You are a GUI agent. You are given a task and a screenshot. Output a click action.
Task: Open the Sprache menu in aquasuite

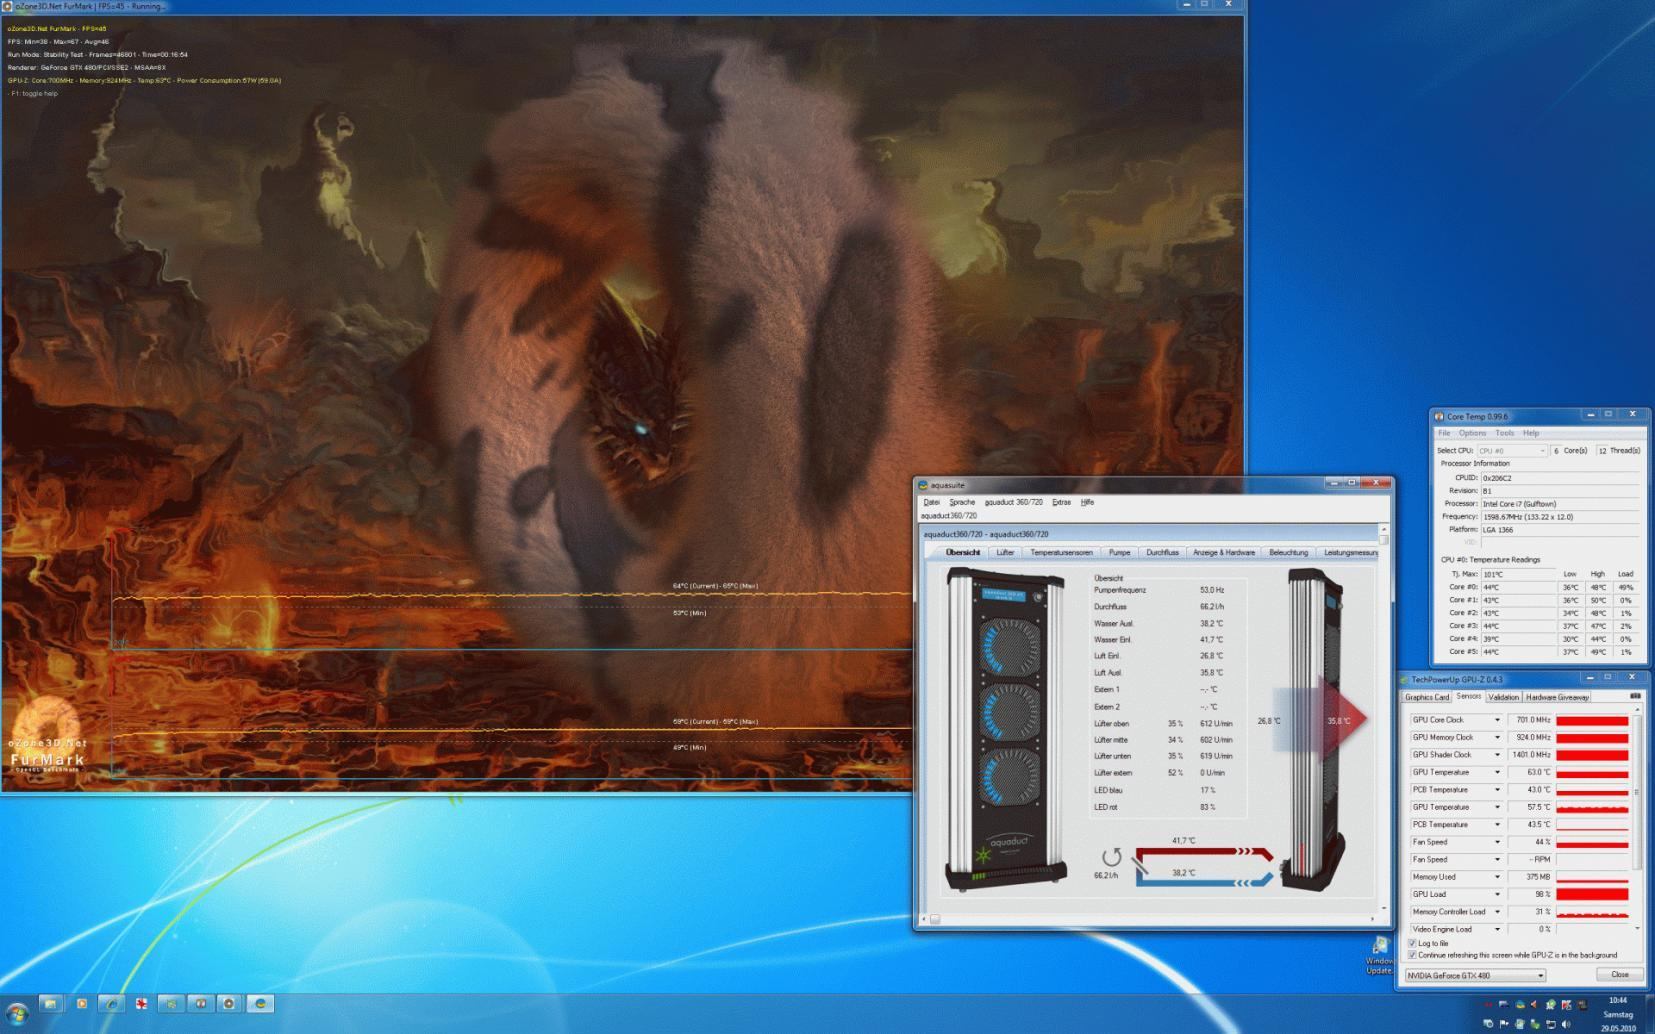click(x=962, y=502)
